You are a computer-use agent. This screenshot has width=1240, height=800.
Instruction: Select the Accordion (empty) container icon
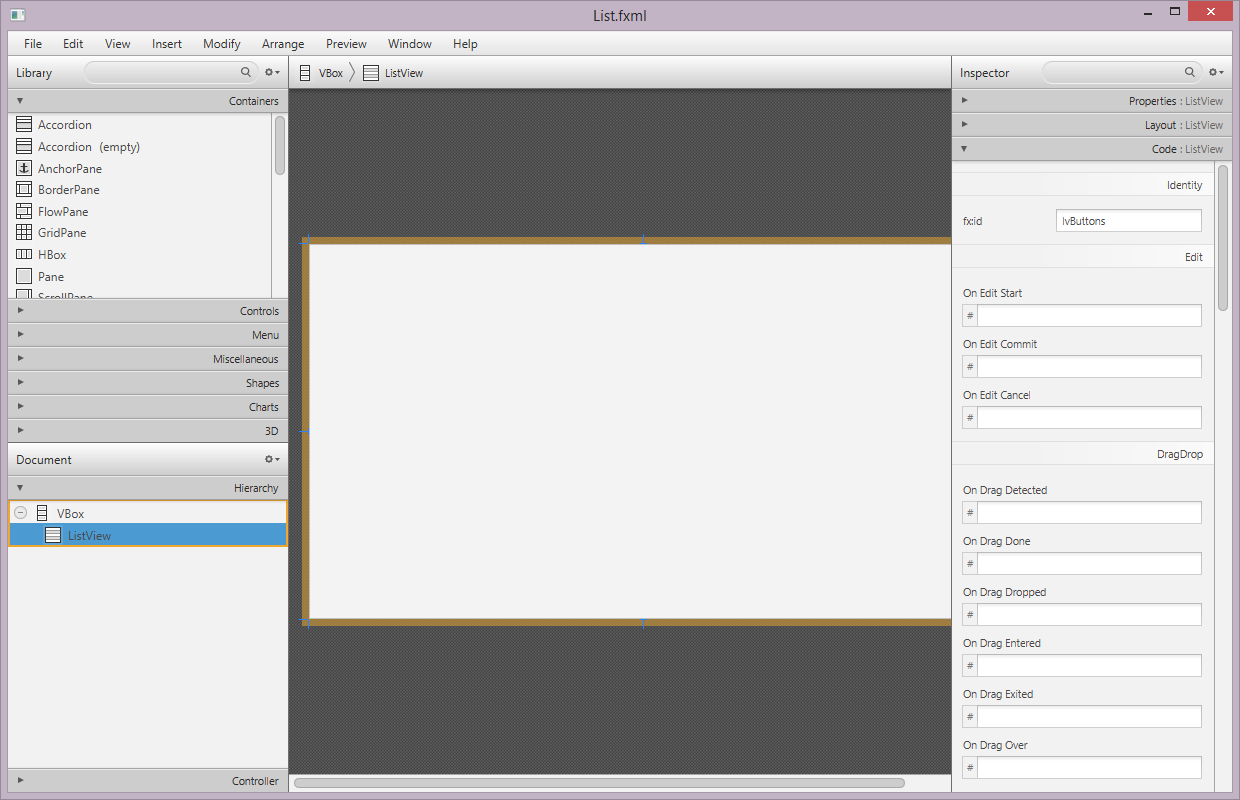point(25,146)
